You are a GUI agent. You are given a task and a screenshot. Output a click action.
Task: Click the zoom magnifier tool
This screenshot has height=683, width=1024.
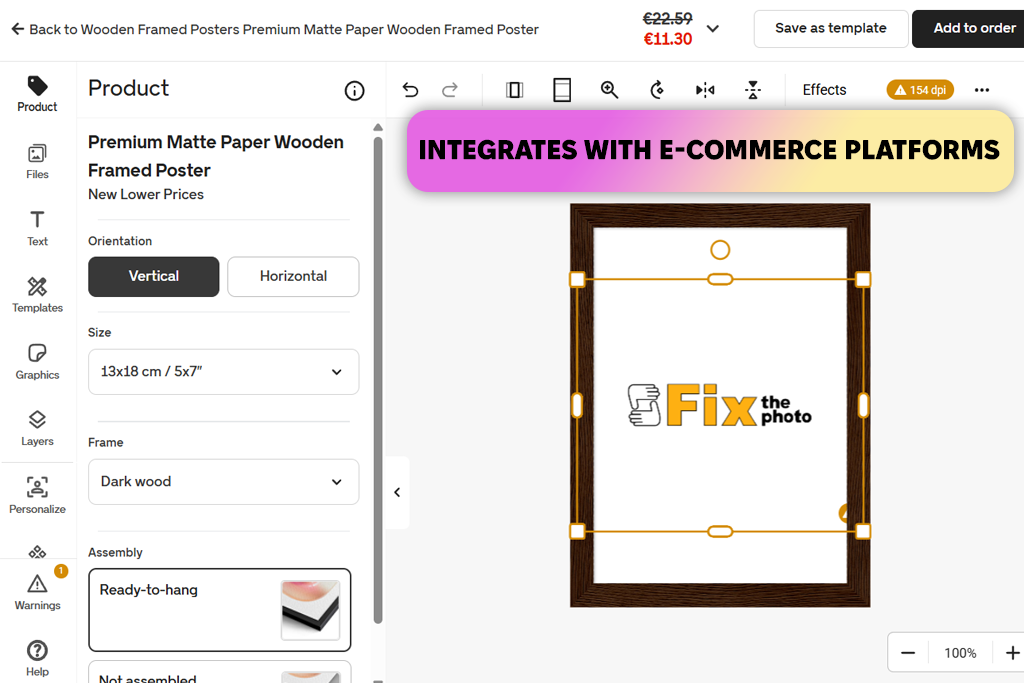pyautogui.click(x=609, y=89)
